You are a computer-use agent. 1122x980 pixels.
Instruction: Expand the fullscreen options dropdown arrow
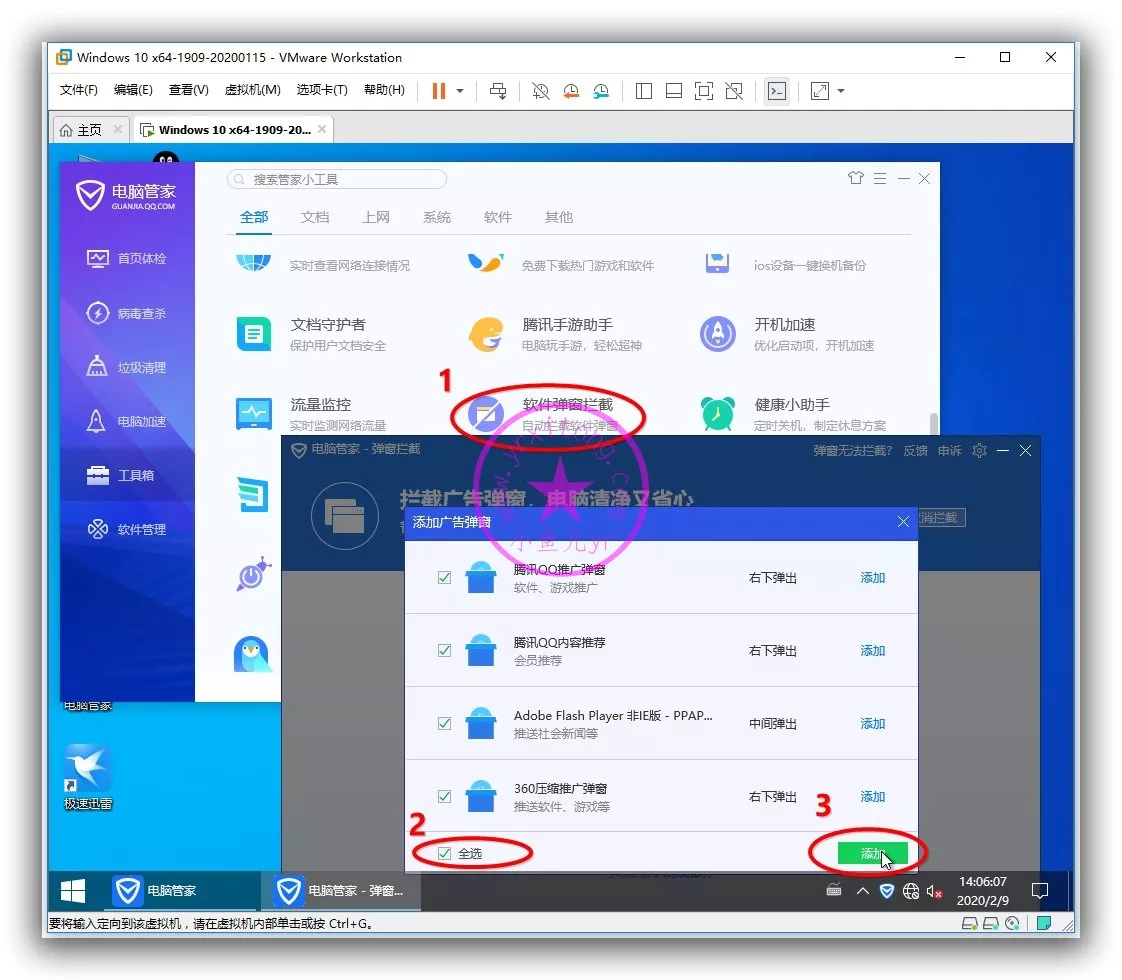pos(841,91)
